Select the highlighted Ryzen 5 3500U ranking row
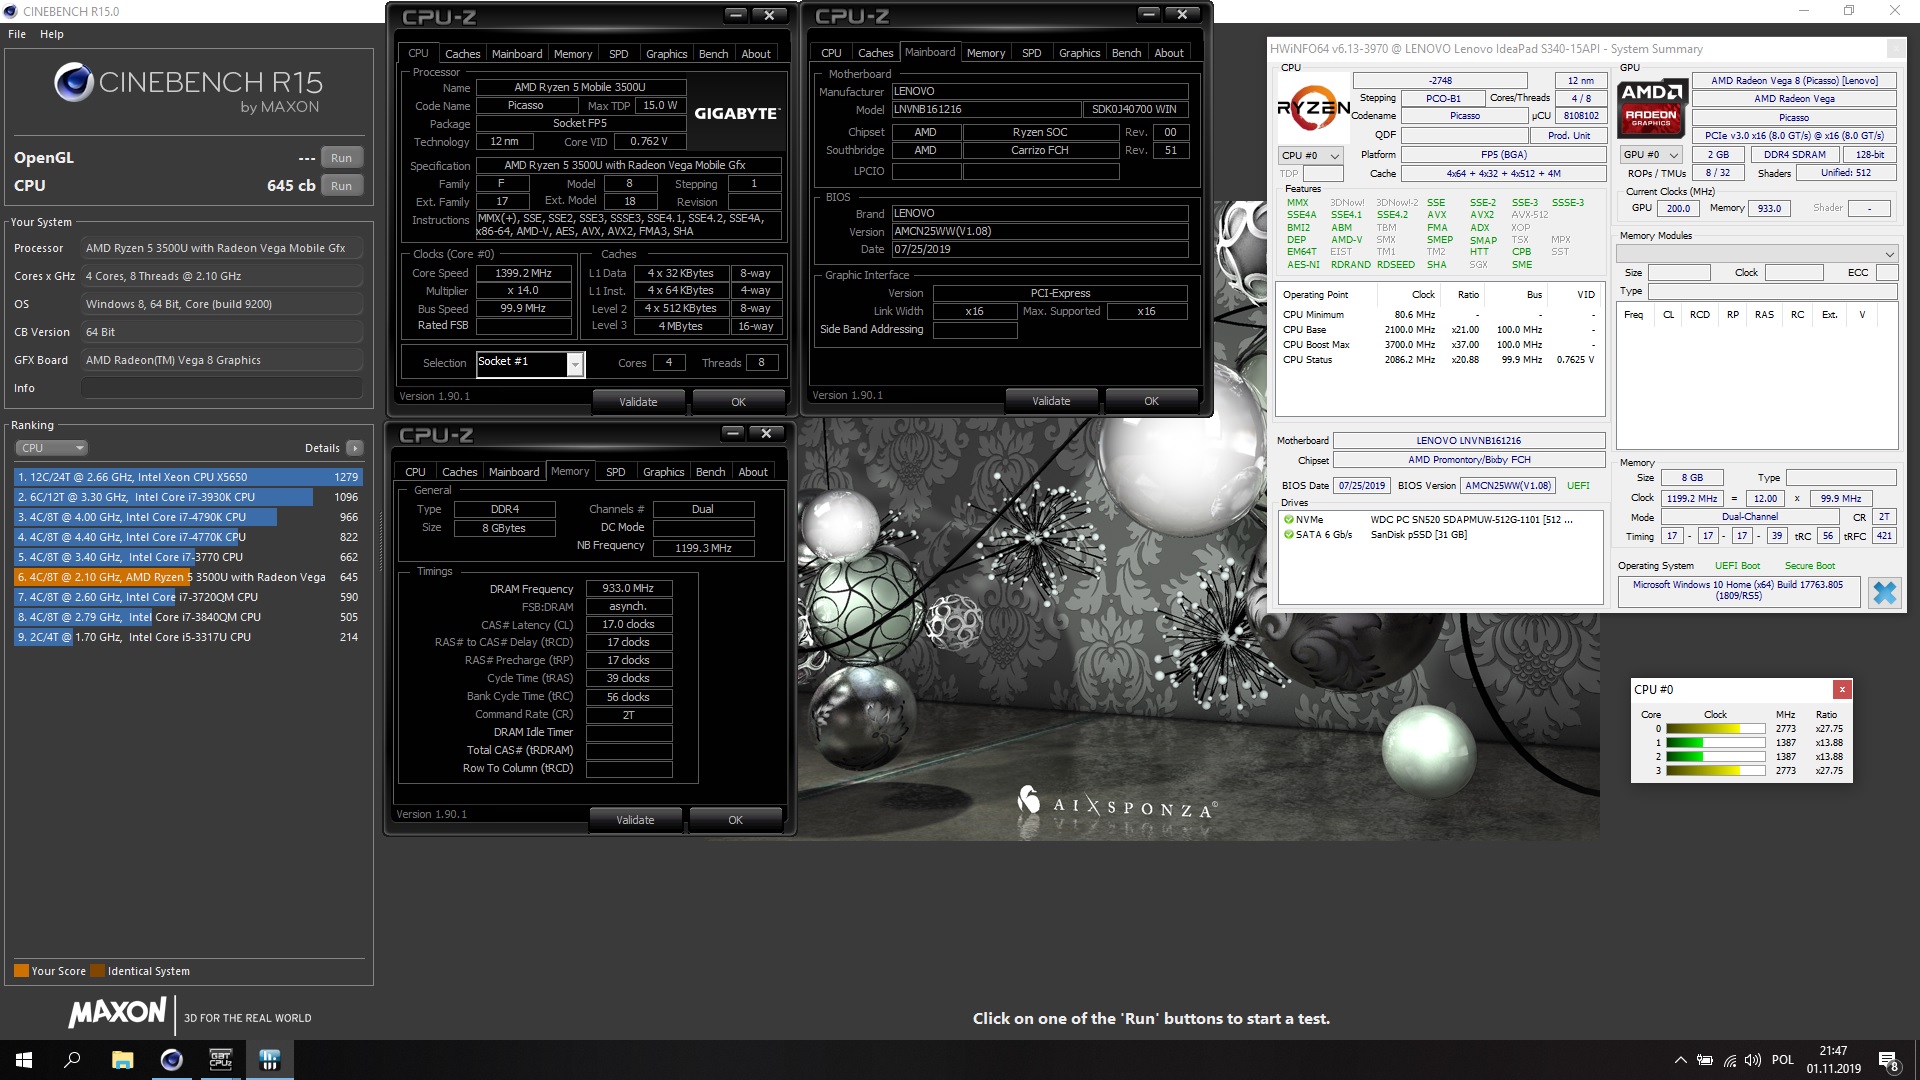 tap(188, 577)
